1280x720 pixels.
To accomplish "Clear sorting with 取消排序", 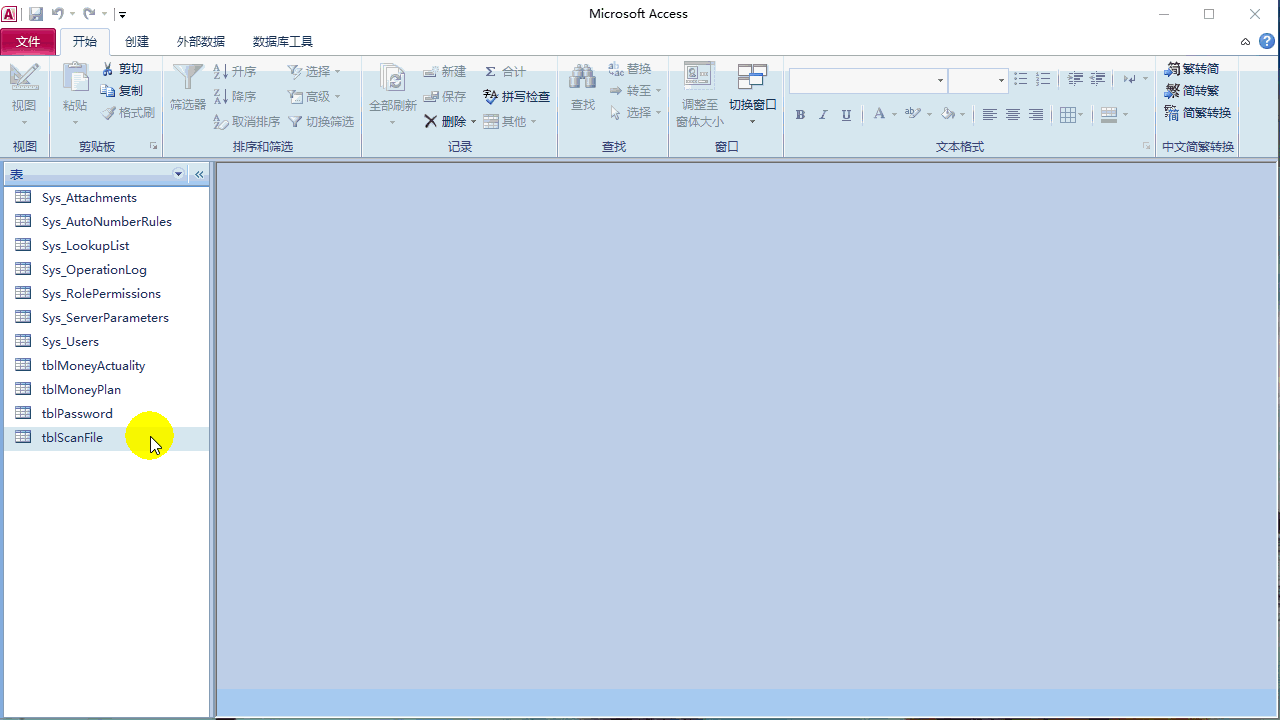I will pyautogui.click(x=247, y=122).
